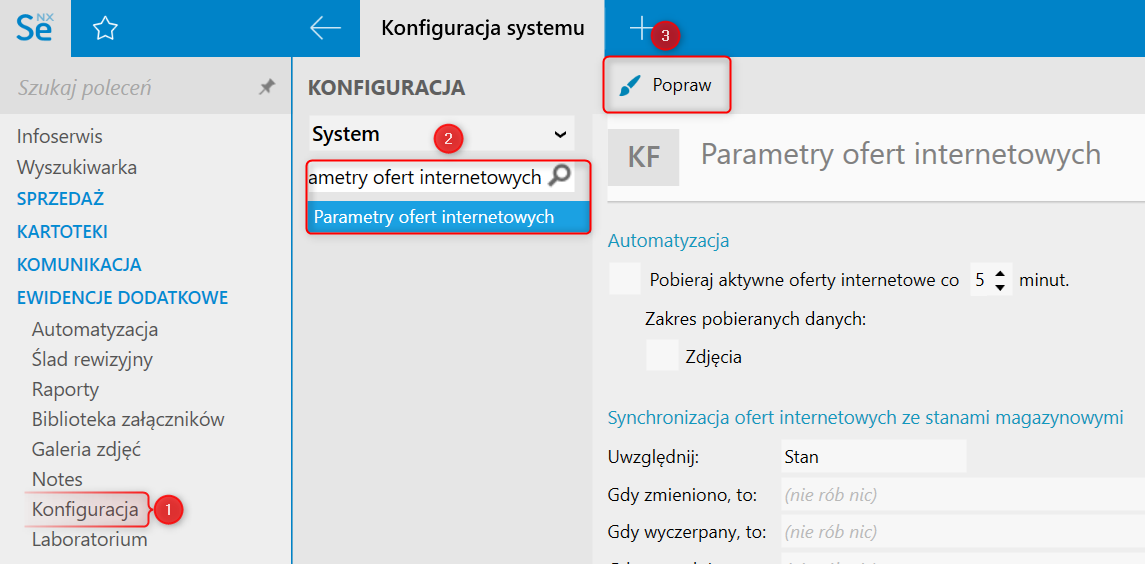Expand the System configuration dropdown

441,134
